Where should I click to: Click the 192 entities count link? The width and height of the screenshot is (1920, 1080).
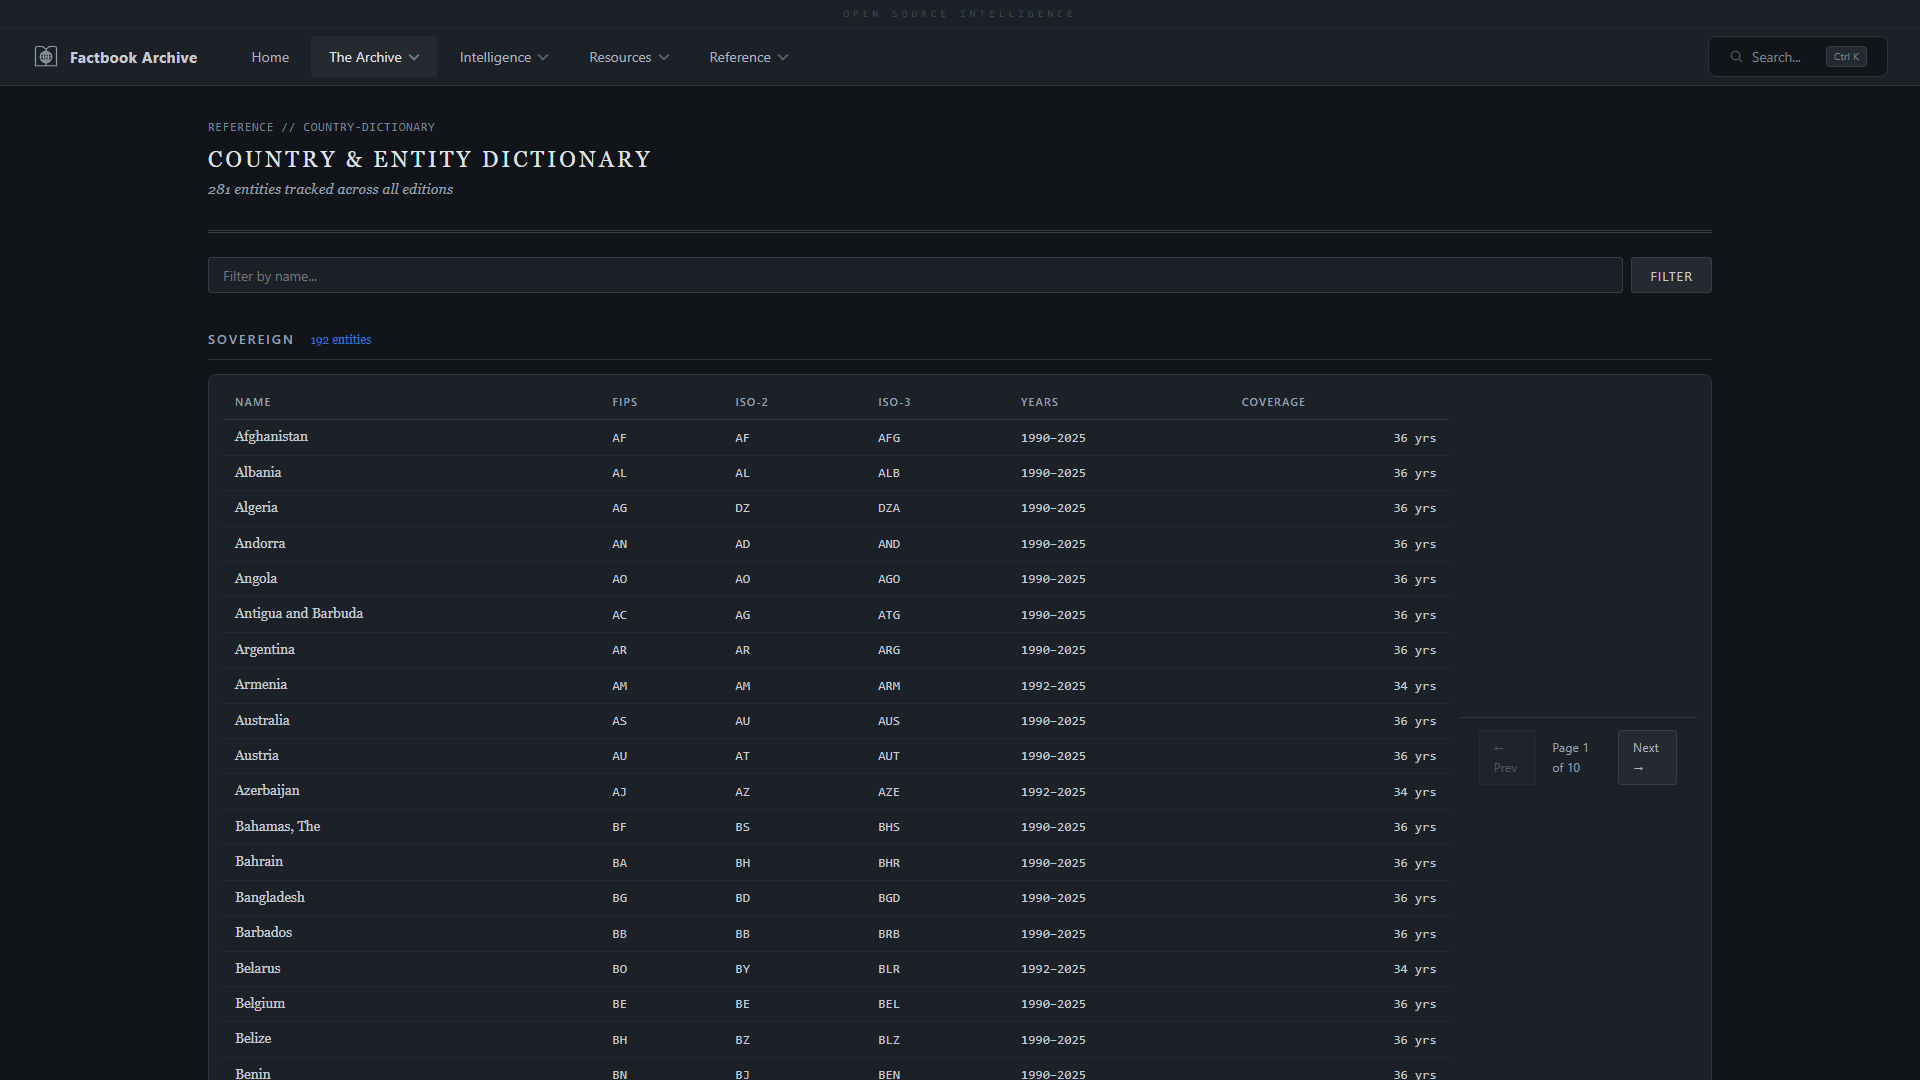click(340, 340)
